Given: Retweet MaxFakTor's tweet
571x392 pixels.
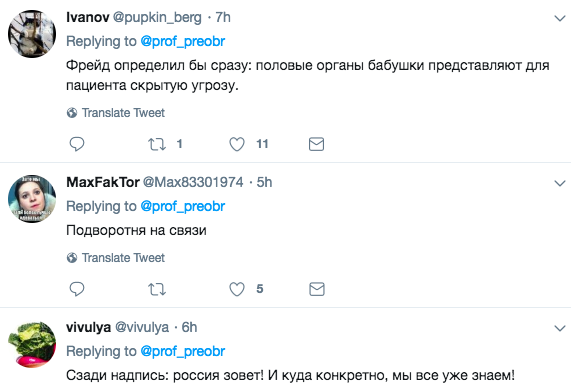Looking at the screenshot, I should (x=157, y=289).
